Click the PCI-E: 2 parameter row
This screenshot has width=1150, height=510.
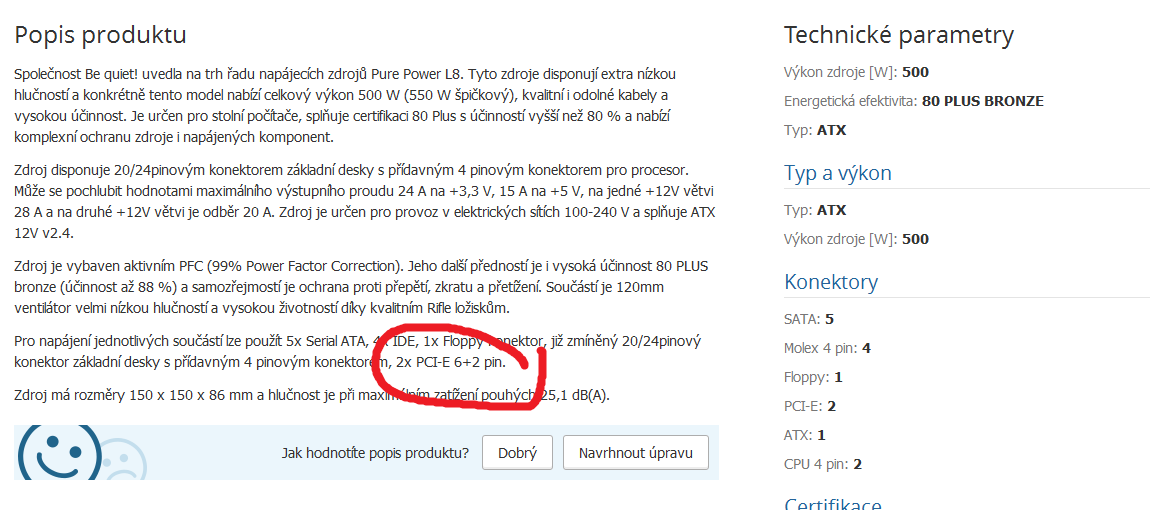(x=810, y=406)
